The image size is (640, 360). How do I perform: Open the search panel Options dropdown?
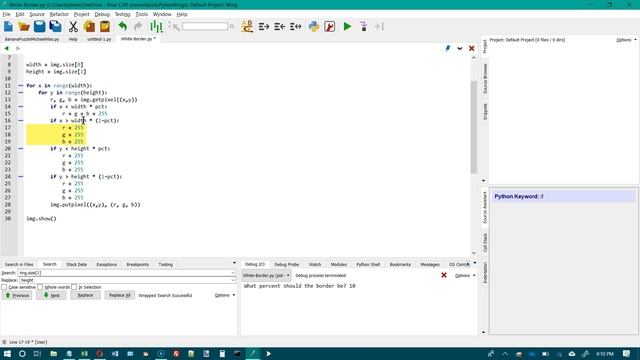[x=224, y=295]
